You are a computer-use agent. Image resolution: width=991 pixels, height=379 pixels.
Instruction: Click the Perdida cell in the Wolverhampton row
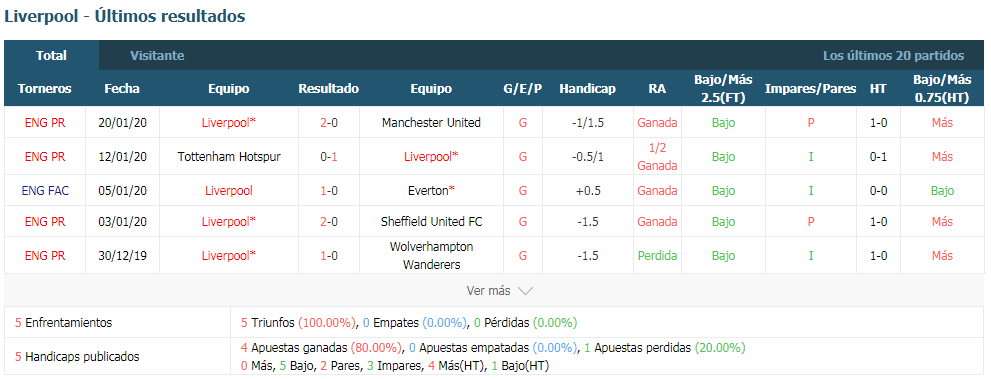pyautogui.click(x=657, y=255)
